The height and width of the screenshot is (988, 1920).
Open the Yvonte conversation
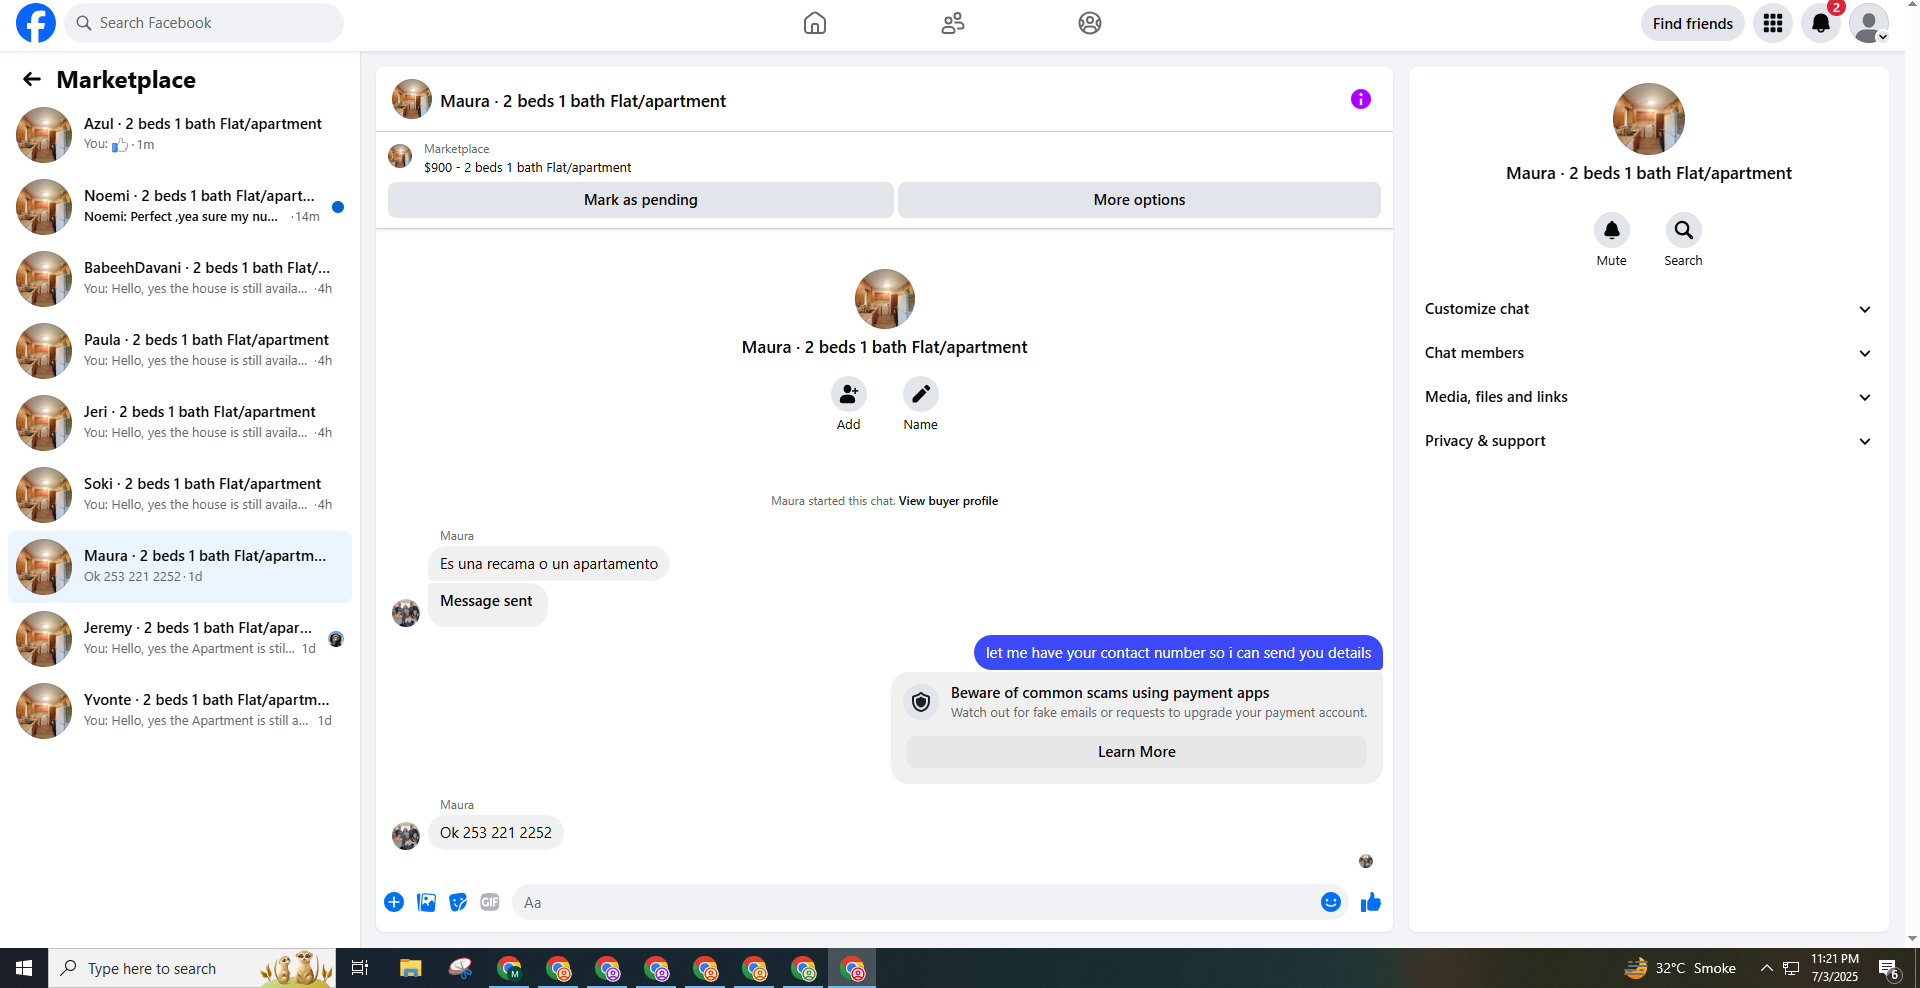[180, 711]
